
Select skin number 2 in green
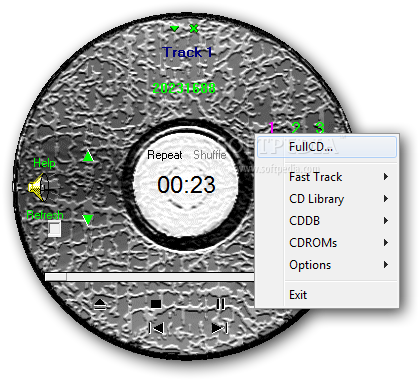point(296,128)
